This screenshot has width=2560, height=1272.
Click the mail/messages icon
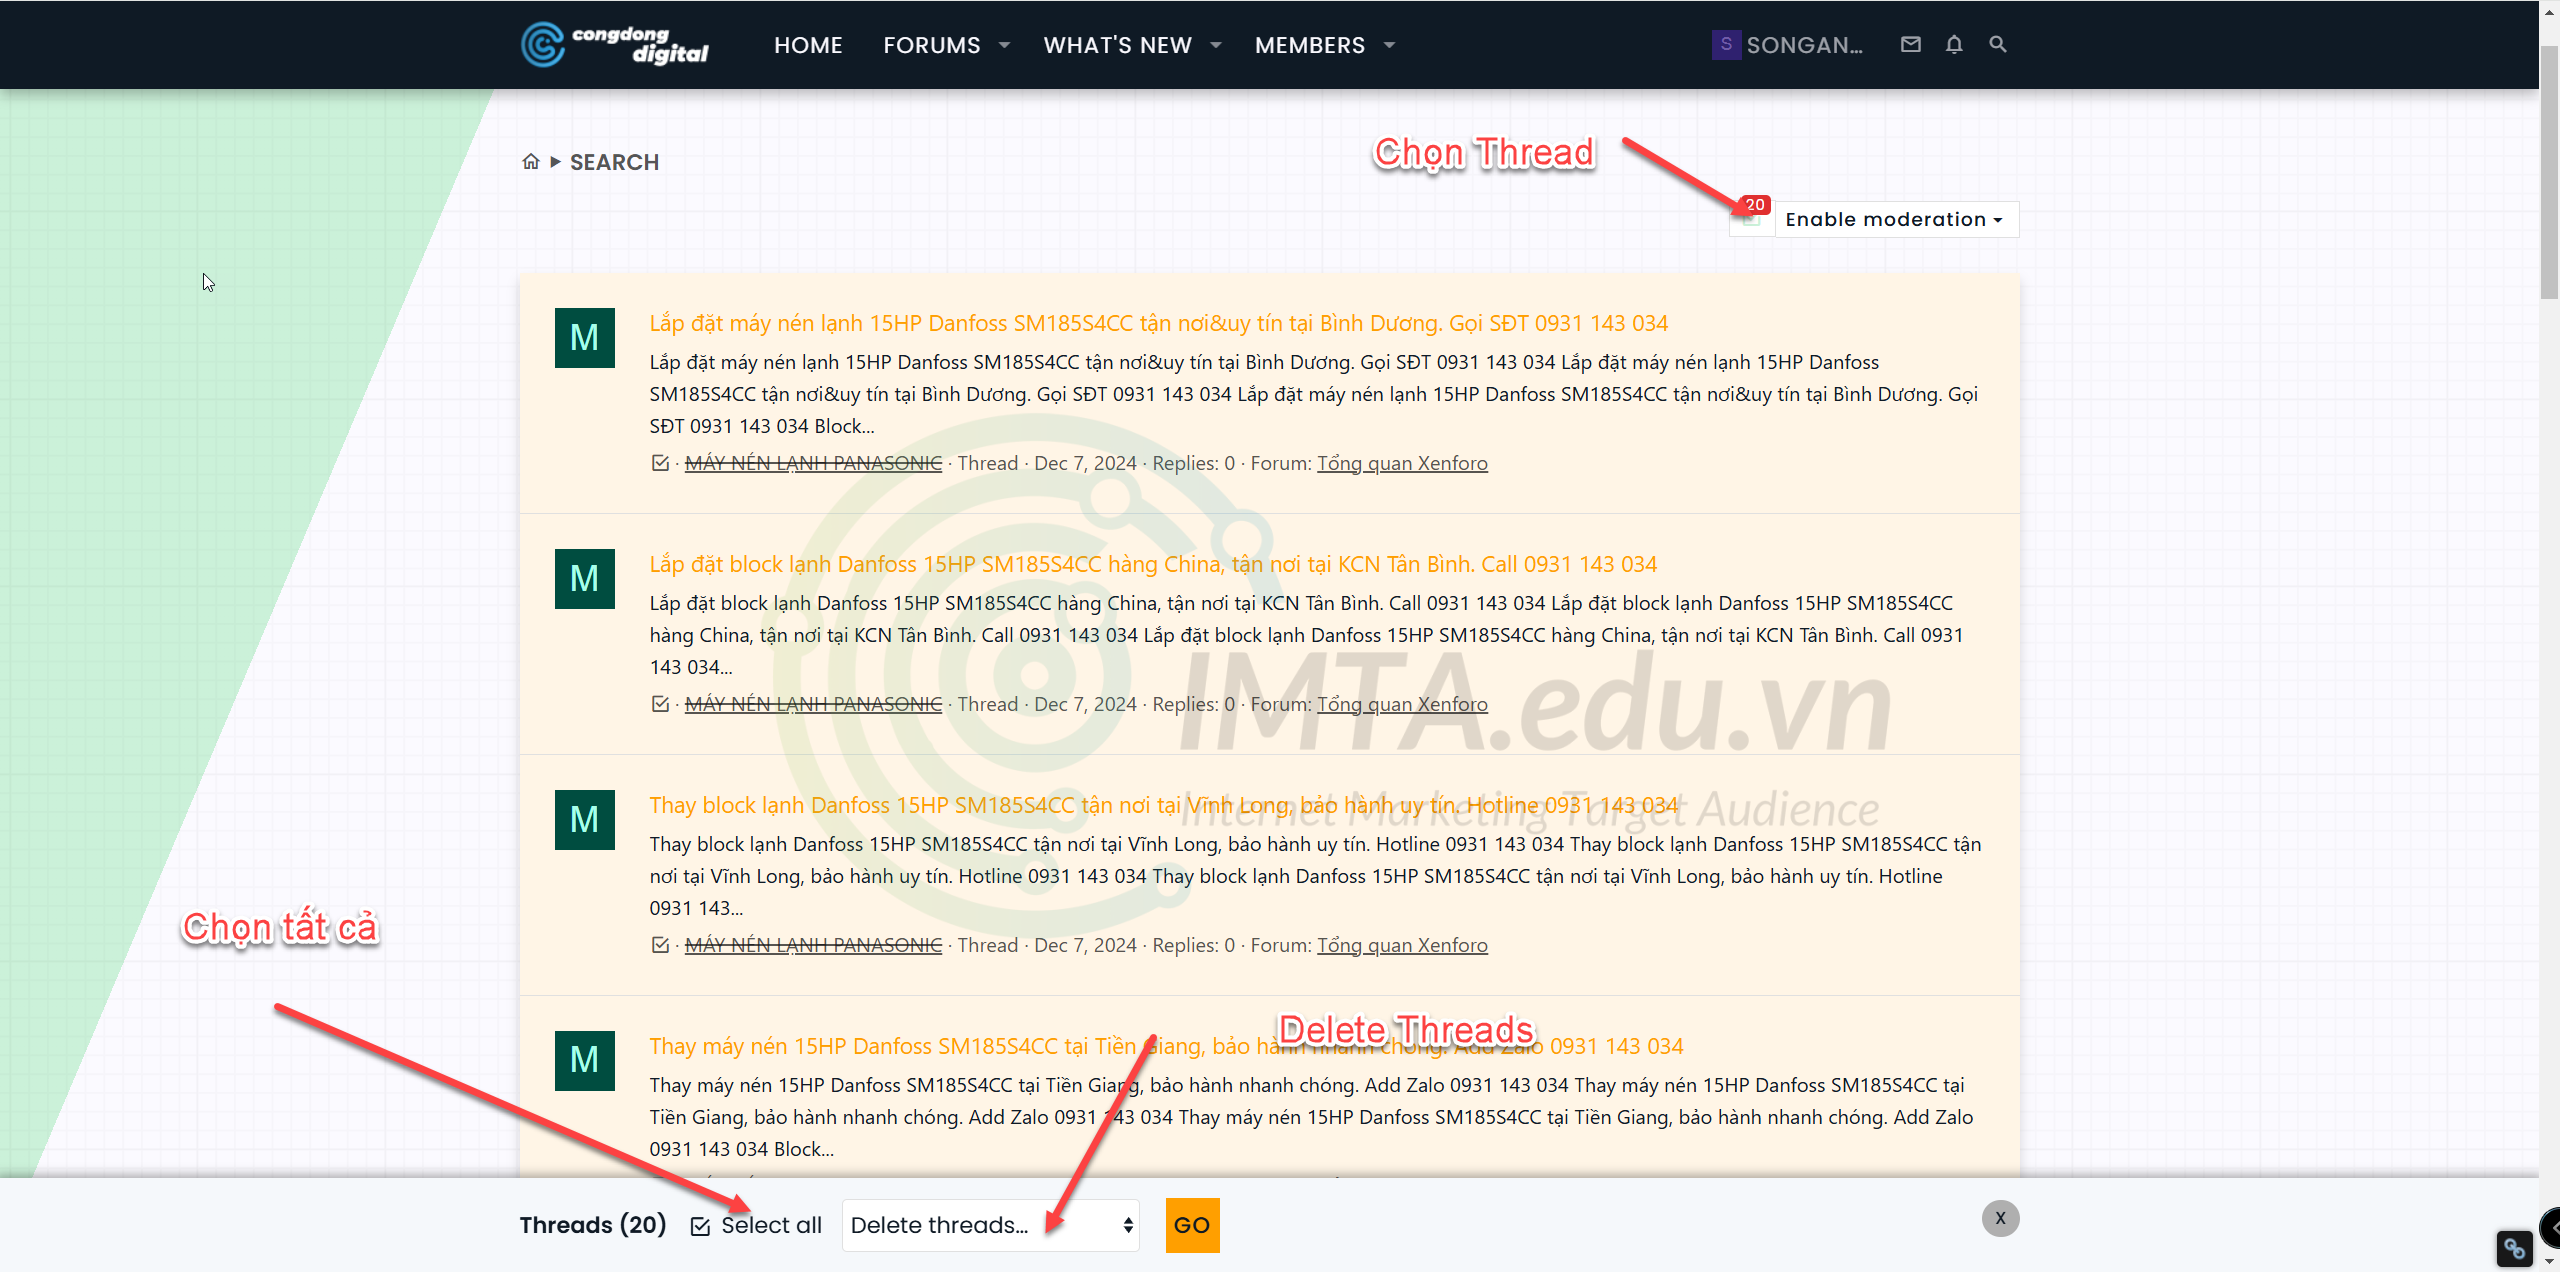[x=1912, y=44]
